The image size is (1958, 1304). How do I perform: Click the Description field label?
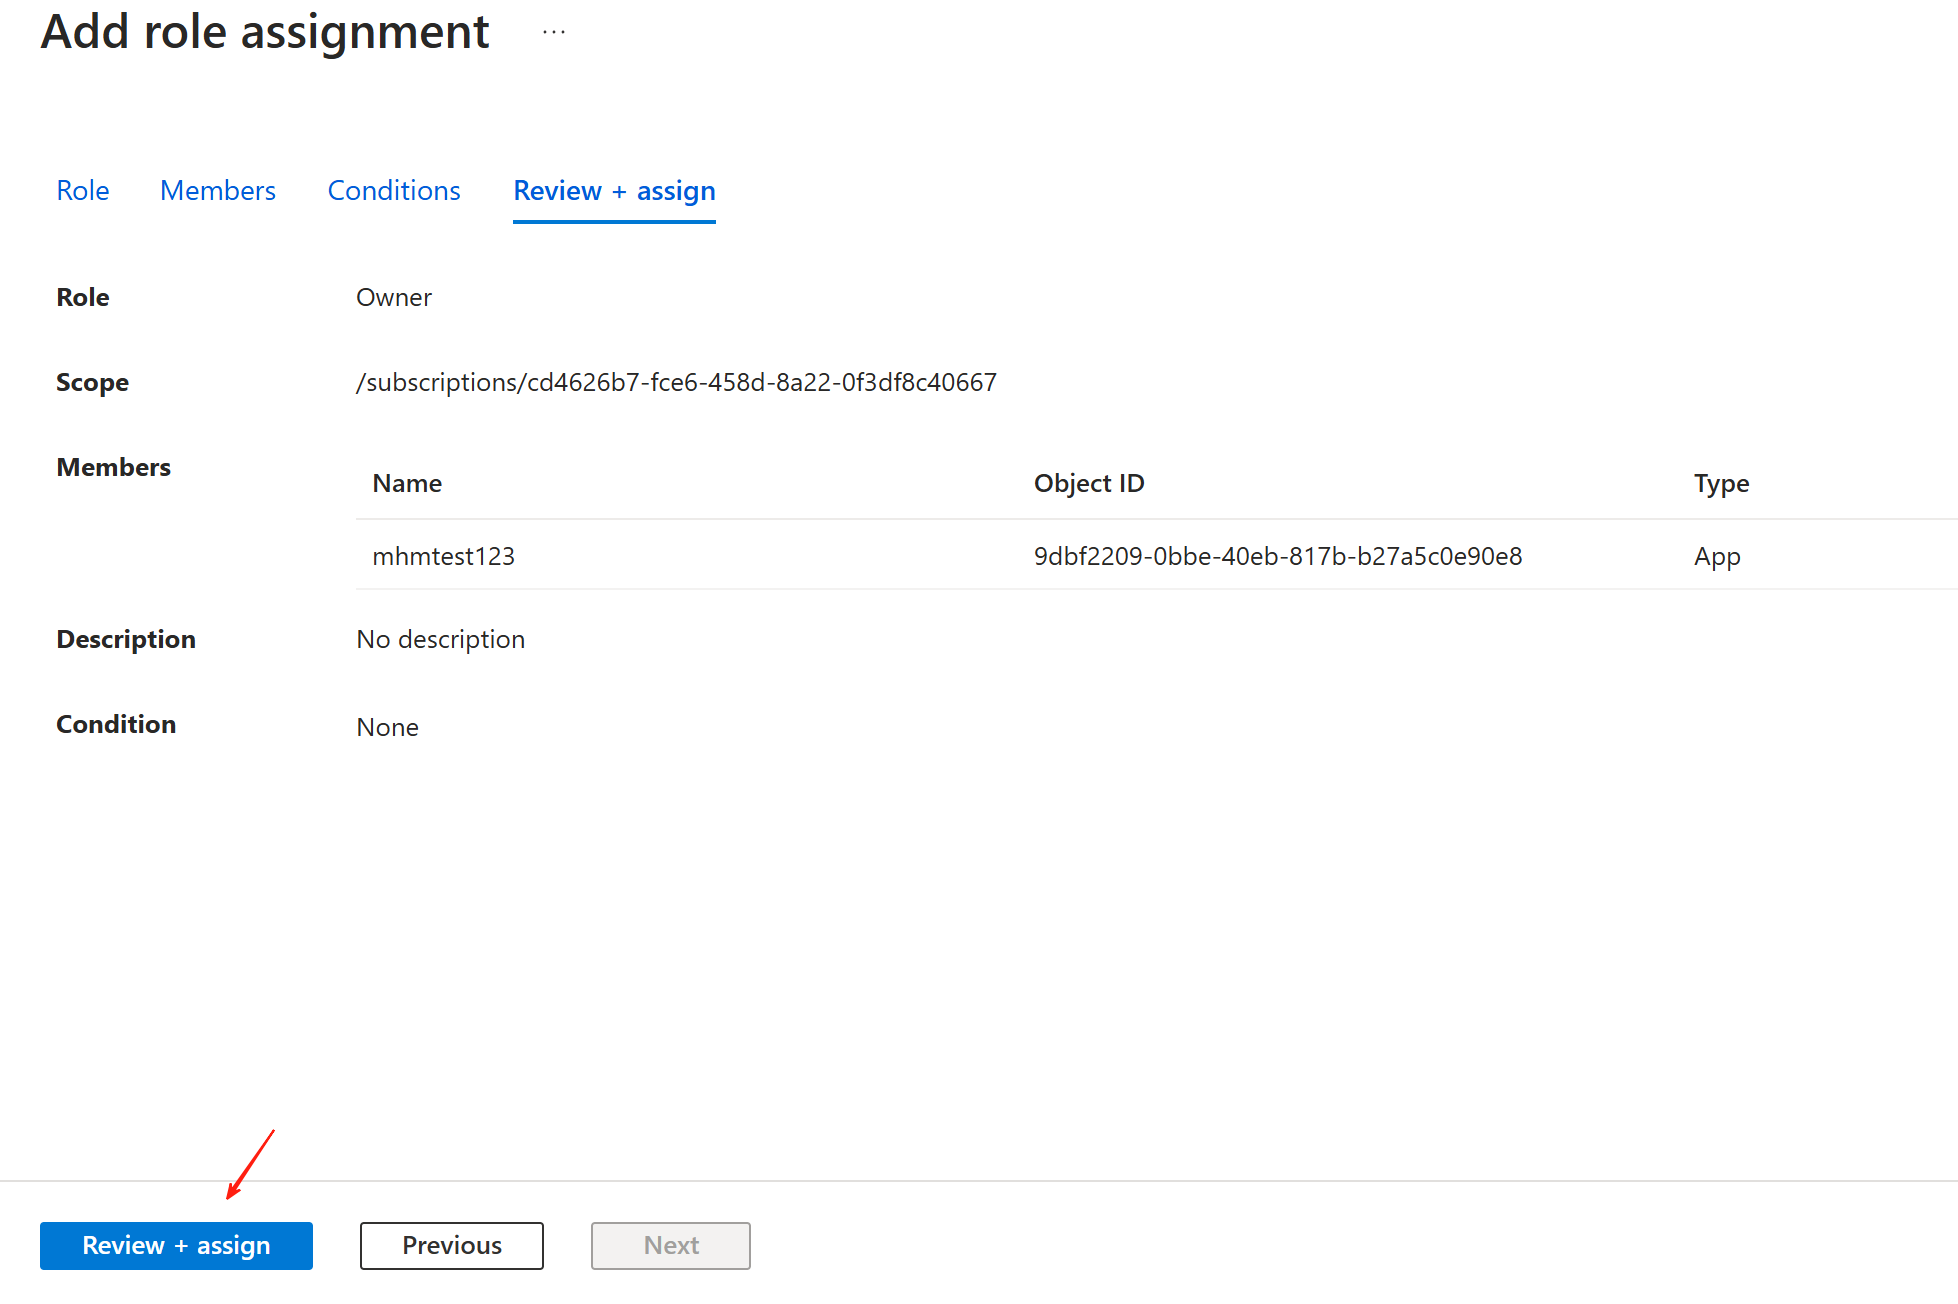click(x=126, y=640)
